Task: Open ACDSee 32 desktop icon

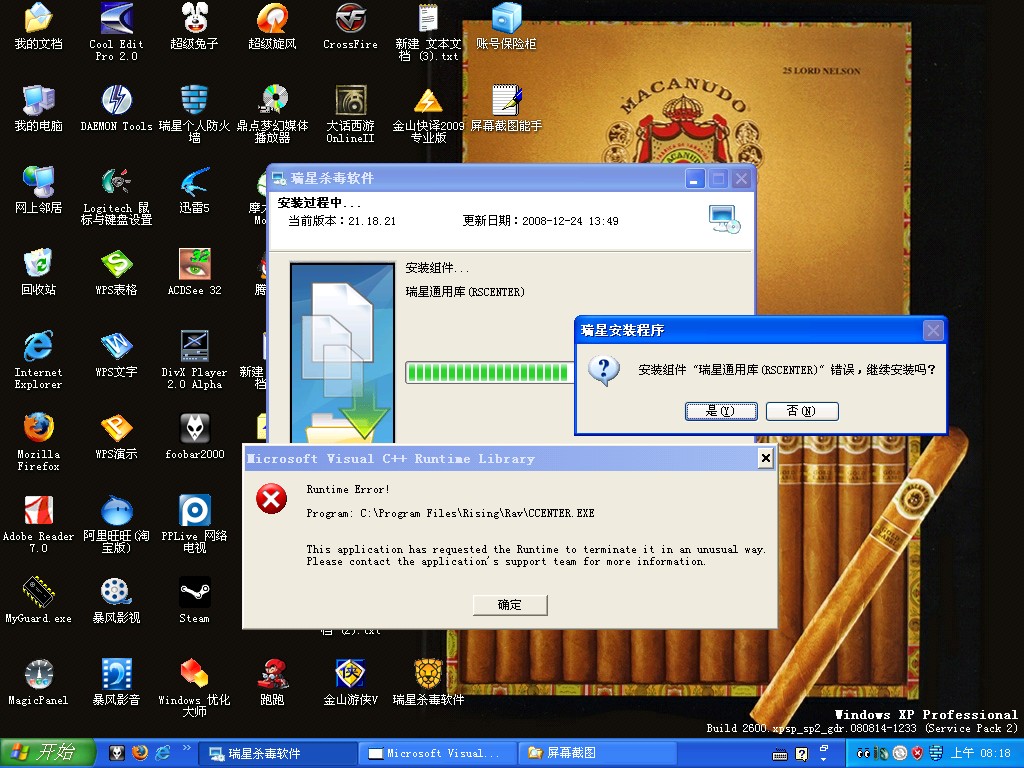Action: point(194,272)
